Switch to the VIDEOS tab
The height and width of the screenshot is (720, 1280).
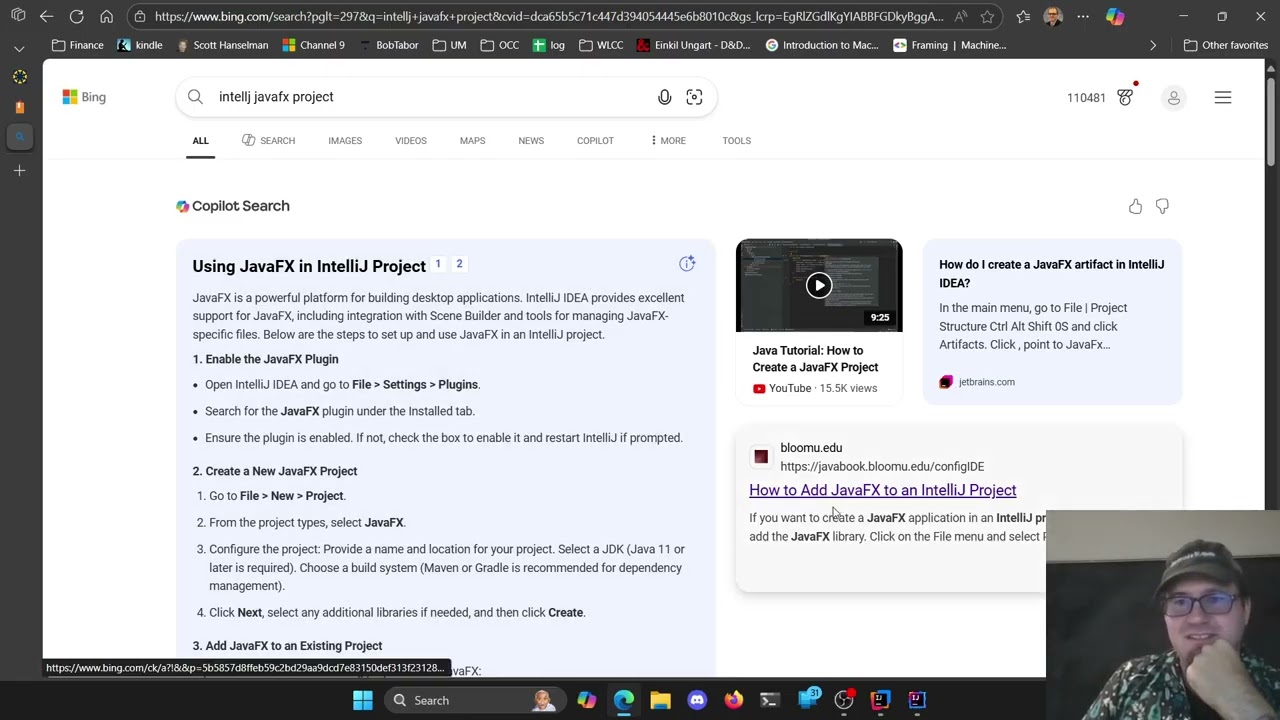411,141
